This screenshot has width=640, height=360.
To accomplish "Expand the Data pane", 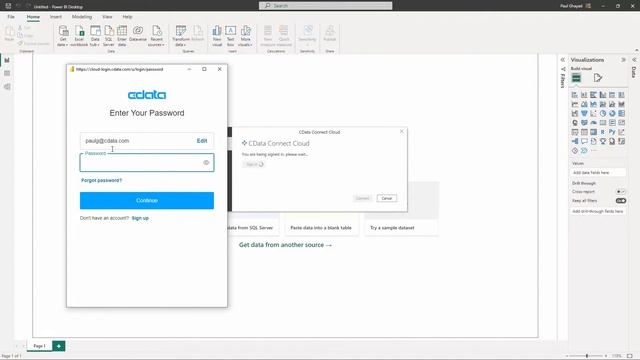I will (x=634, y=60).
